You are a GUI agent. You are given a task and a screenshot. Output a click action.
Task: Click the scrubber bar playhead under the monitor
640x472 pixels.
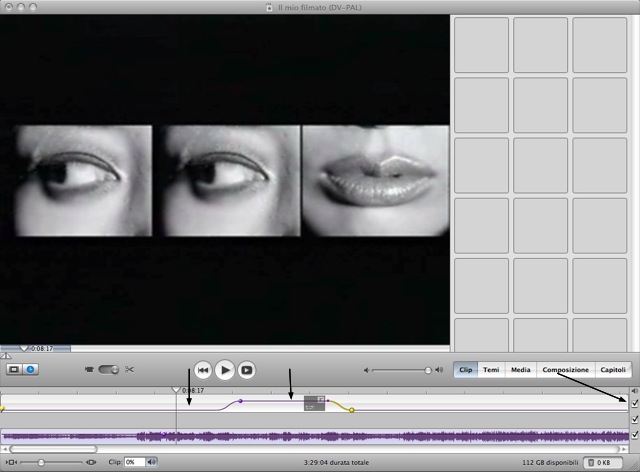tap(24, 348)
